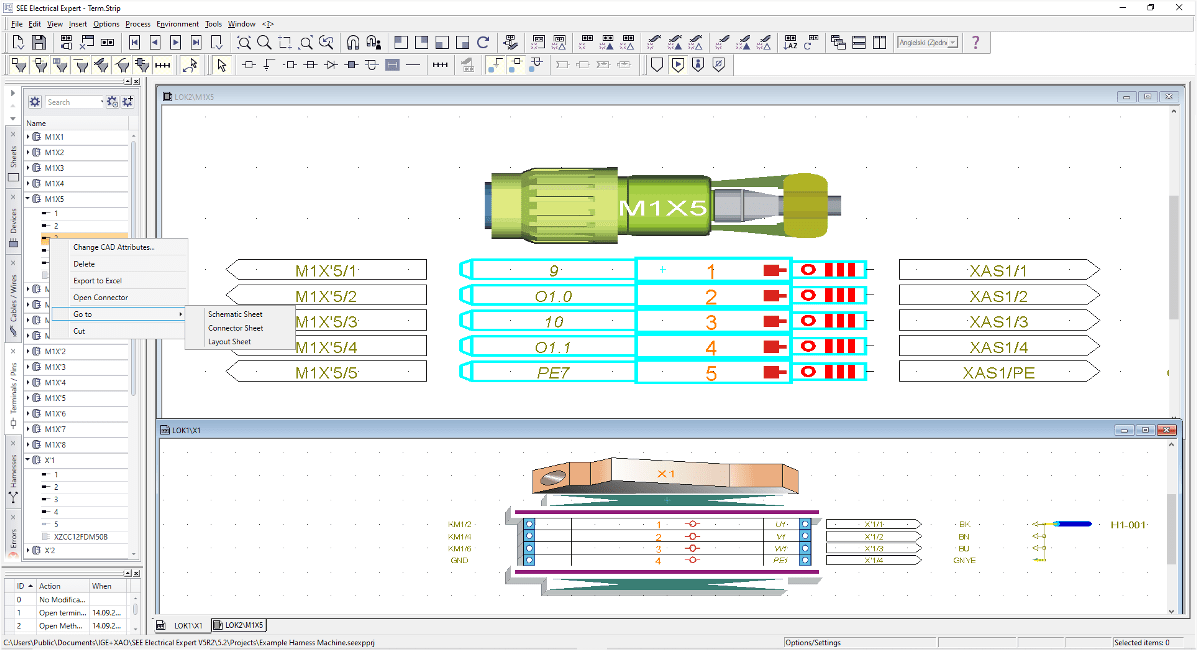Open Help via the question mark icon
Viewport: 1197px width, 650px height.
point(976,42)
